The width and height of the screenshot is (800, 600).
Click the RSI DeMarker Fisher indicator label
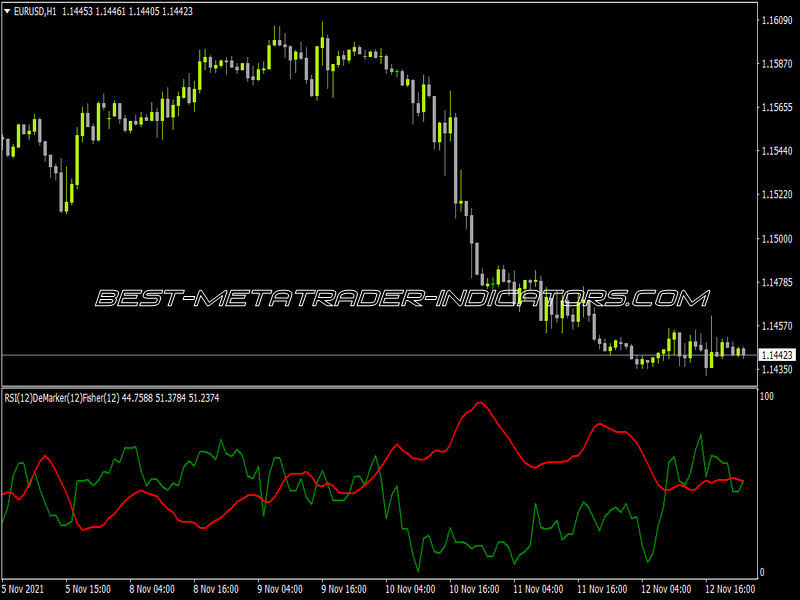click(112, 398)
